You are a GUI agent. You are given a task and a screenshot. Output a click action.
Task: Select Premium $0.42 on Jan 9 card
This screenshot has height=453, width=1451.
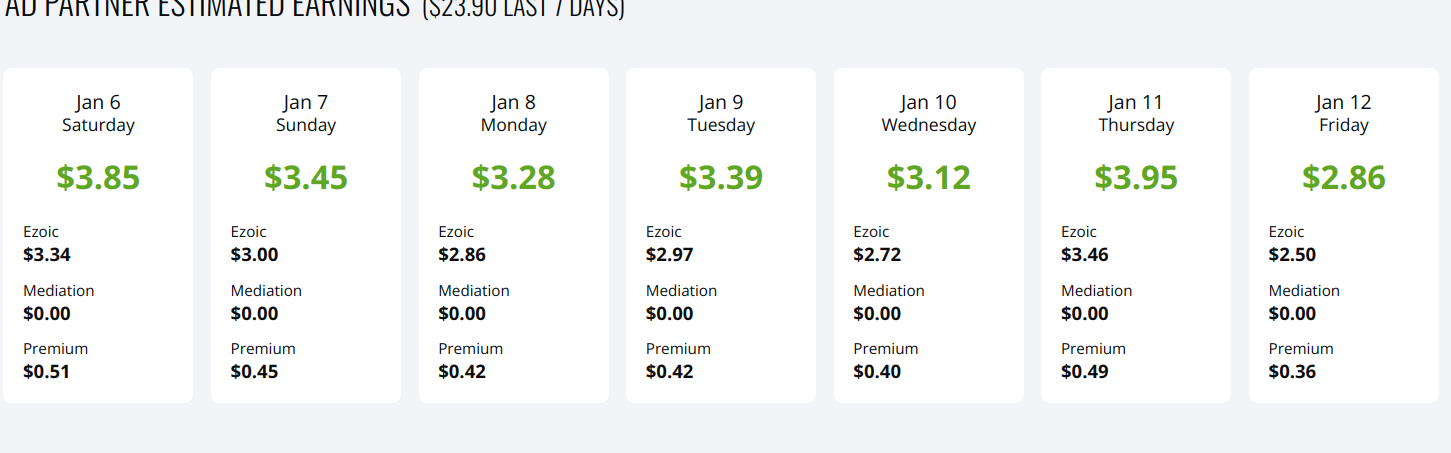(x=670, y=372)
